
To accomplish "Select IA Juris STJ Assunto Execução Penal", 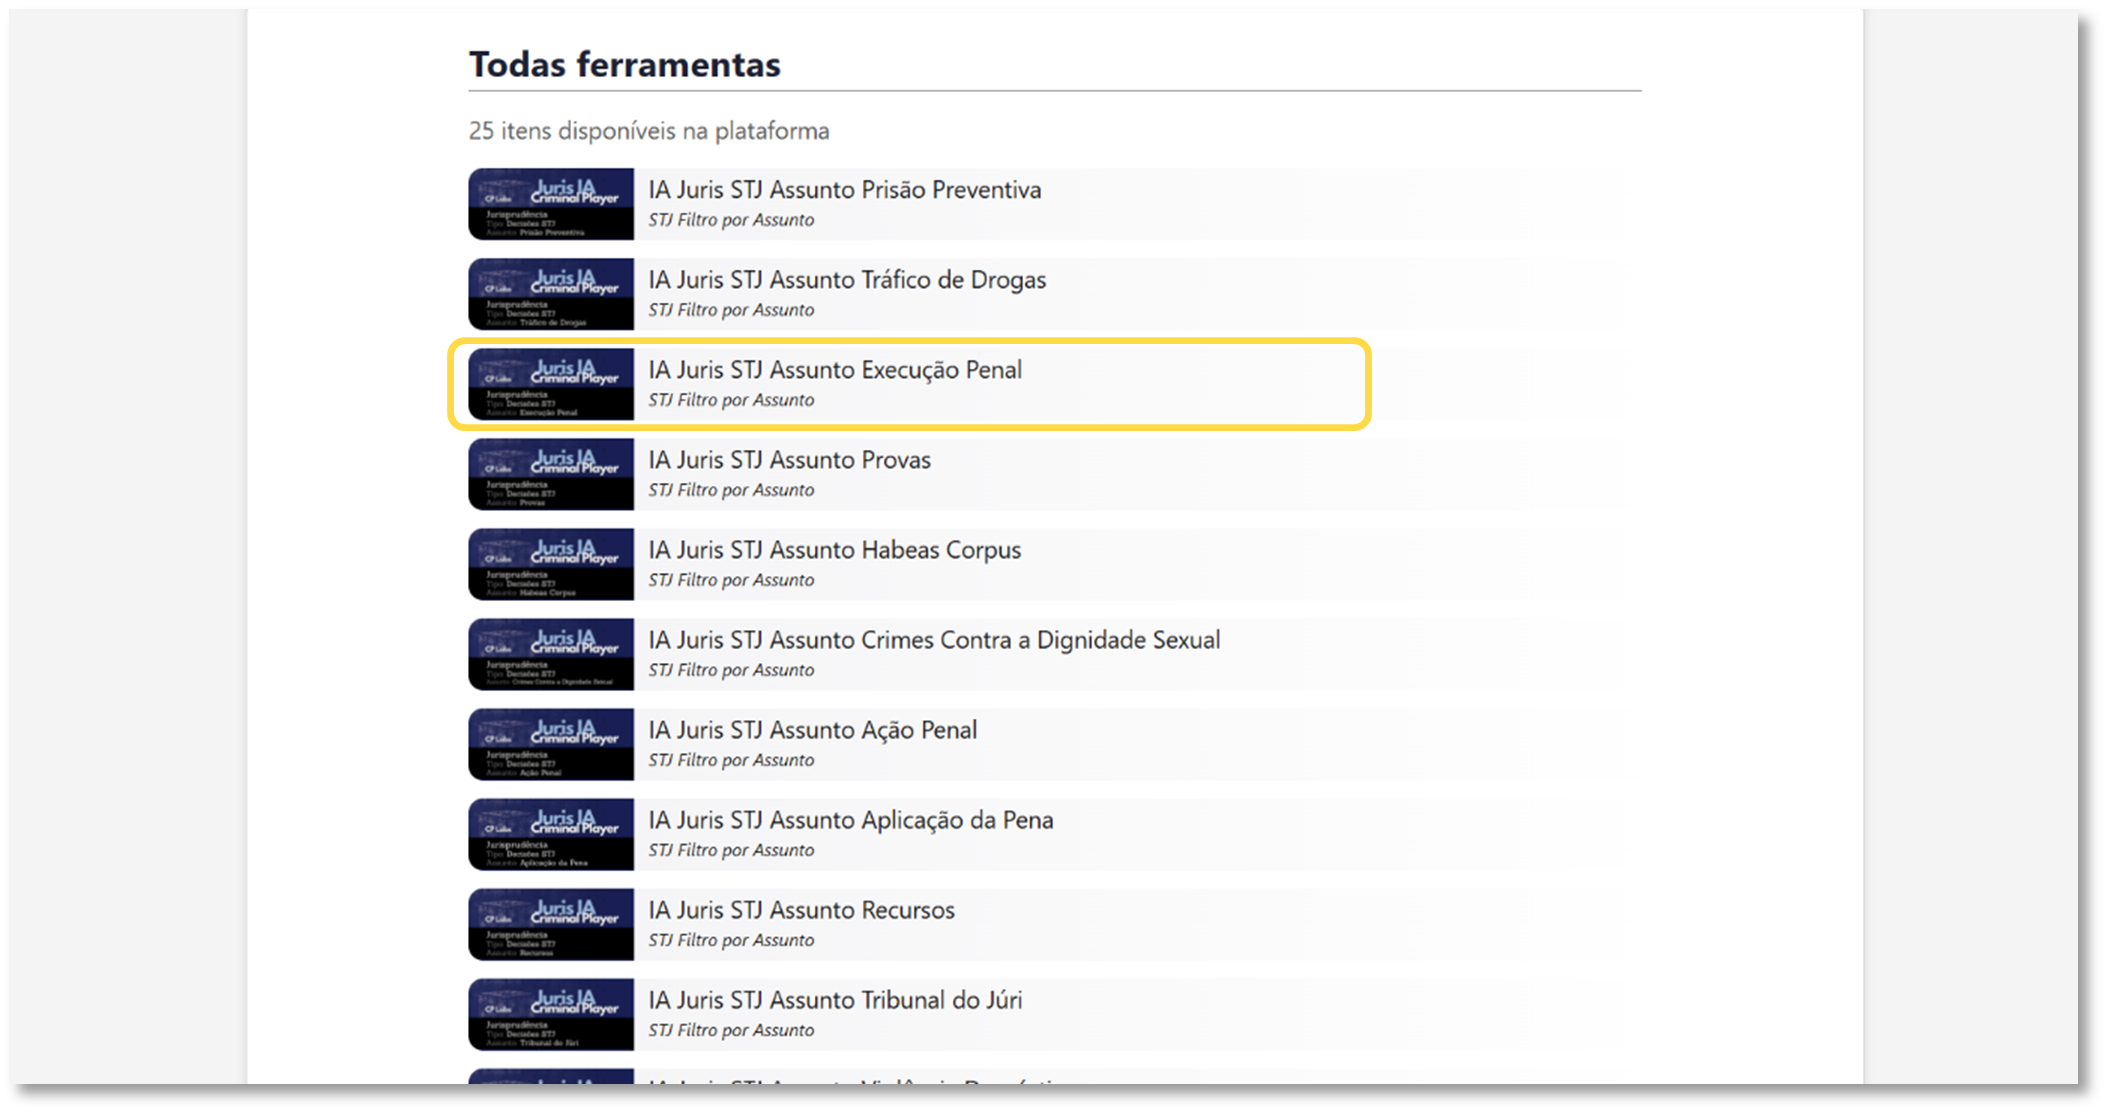I will [x=834, y=370].
